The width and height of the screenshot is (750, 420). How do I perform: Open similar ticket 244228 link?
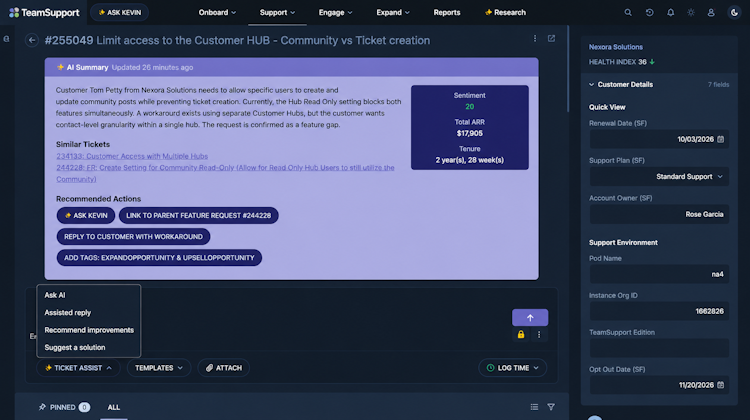point(225,173)
